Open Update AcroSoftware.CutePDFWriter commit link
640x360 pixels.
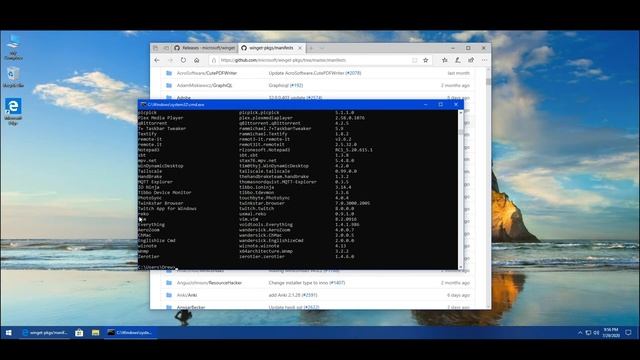[x=315, y=73]
